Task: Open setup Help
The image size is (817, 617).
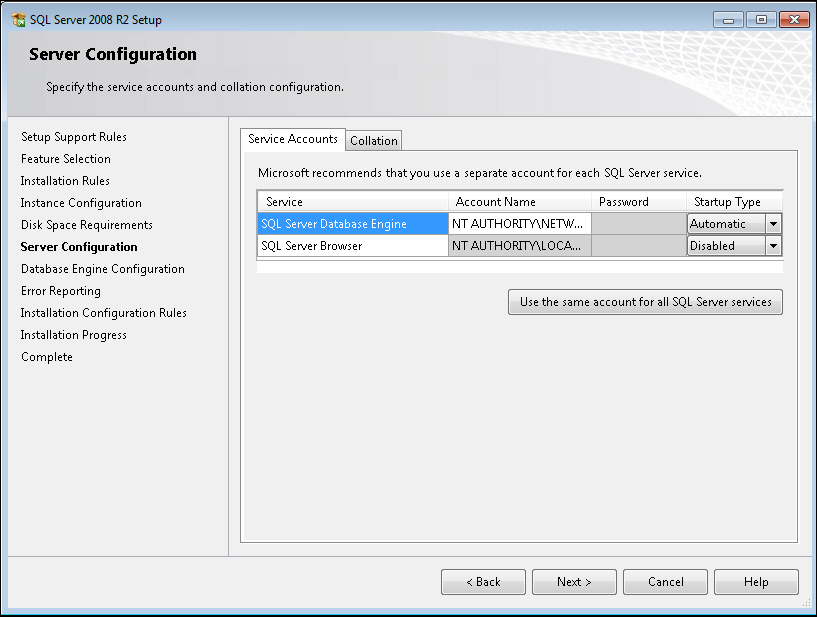Action: click(756, 582)
